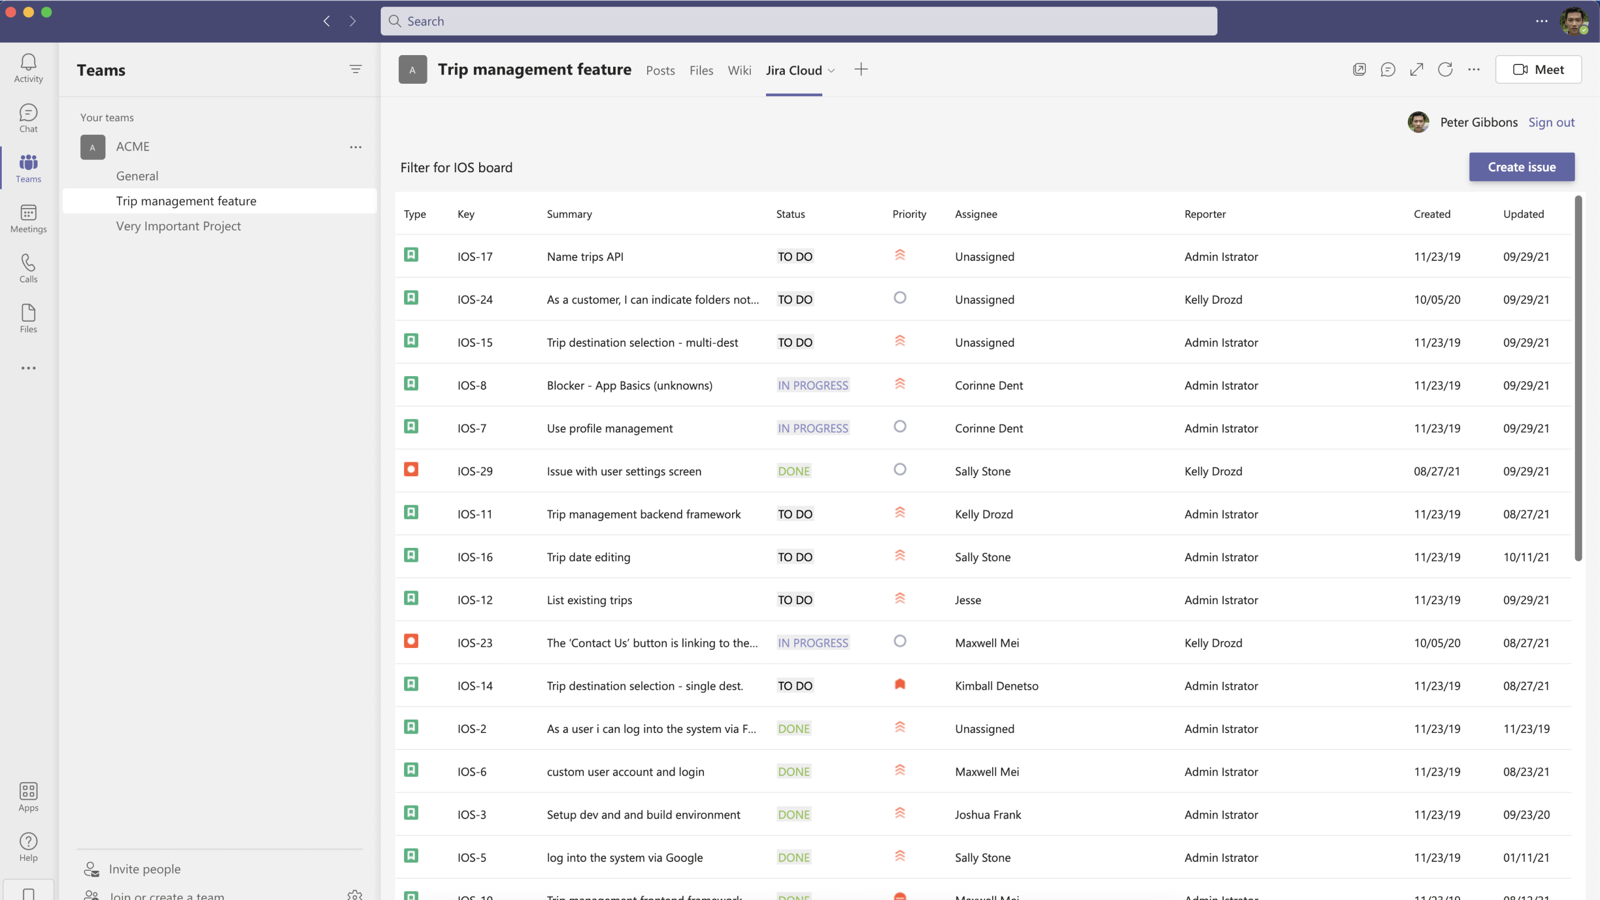Click the Sign out link
Screen dimensions: 1600x900
click(1551, 122)
